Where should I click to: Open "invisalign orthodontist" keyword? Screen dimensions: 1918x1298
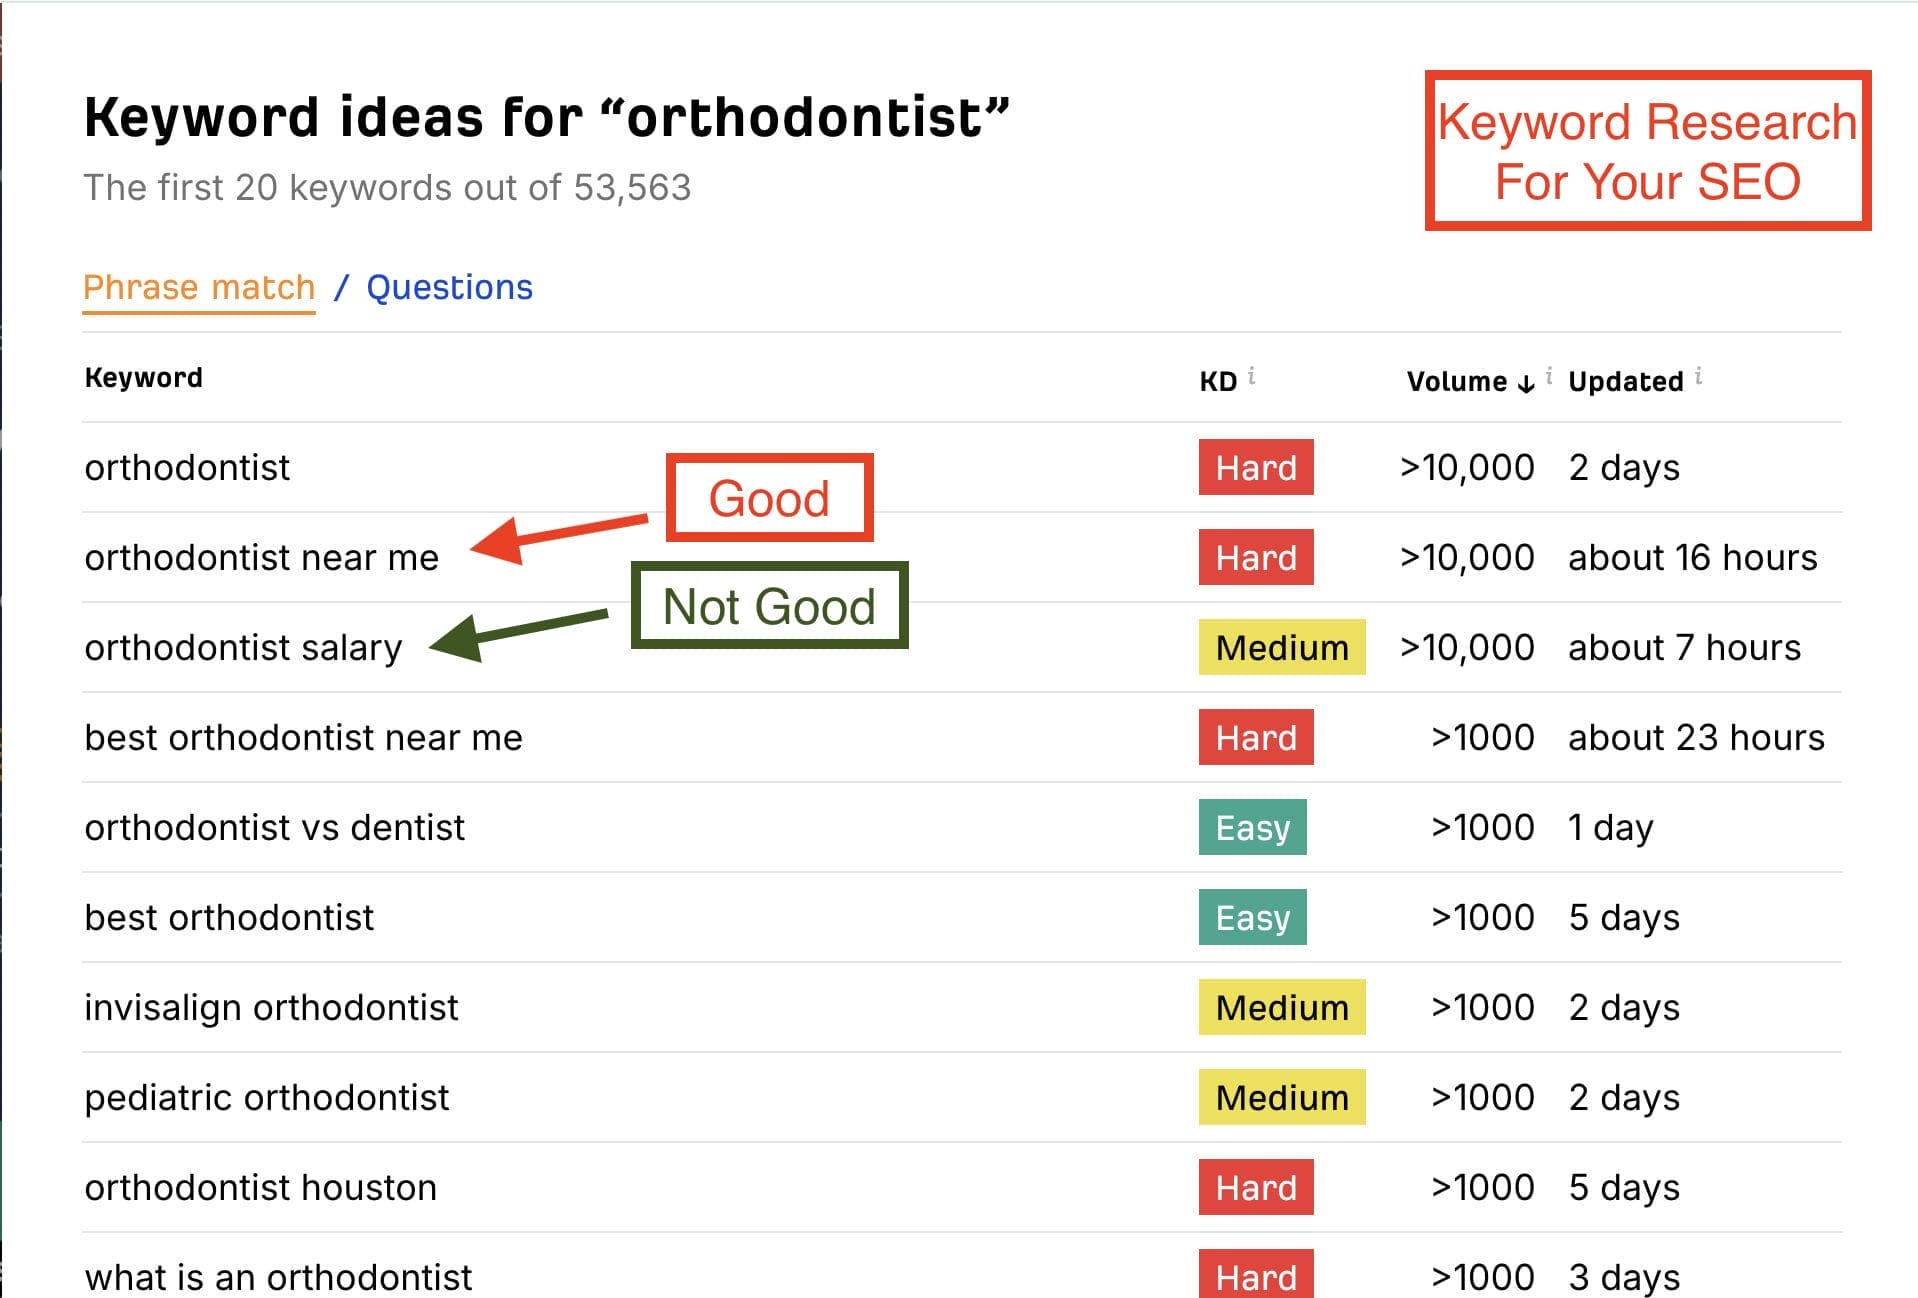271,1007
